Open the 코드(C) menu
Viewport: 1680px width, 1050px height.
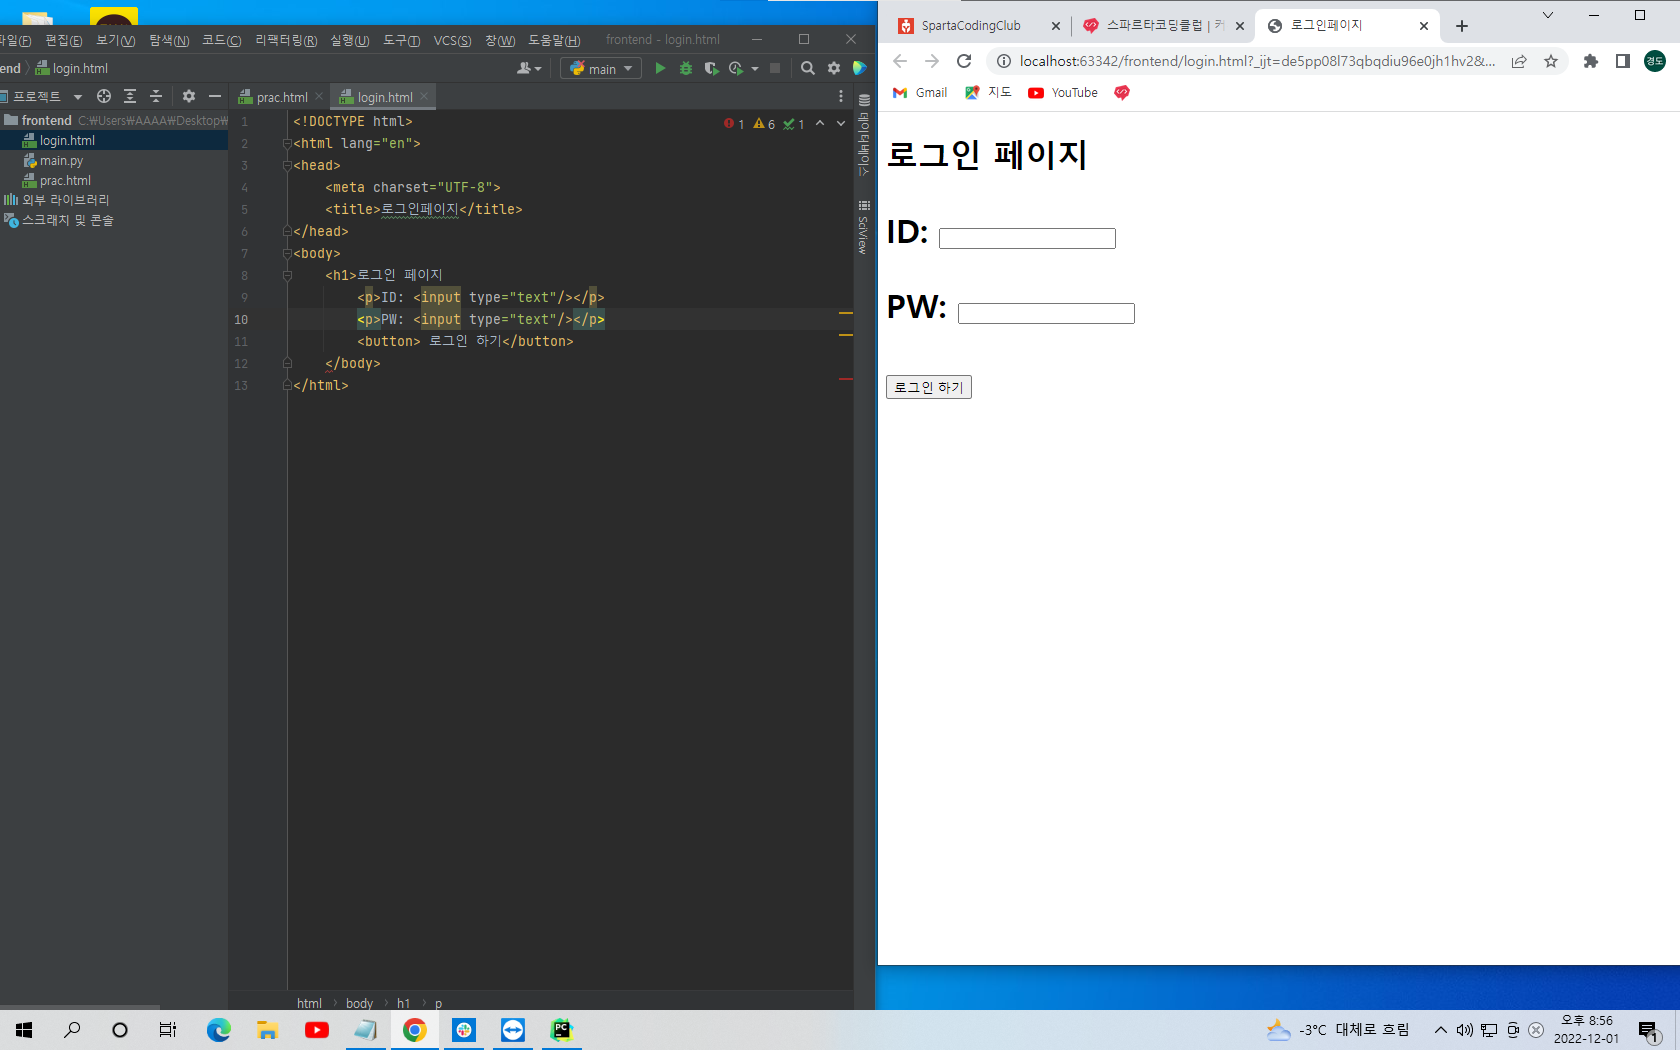222,40
